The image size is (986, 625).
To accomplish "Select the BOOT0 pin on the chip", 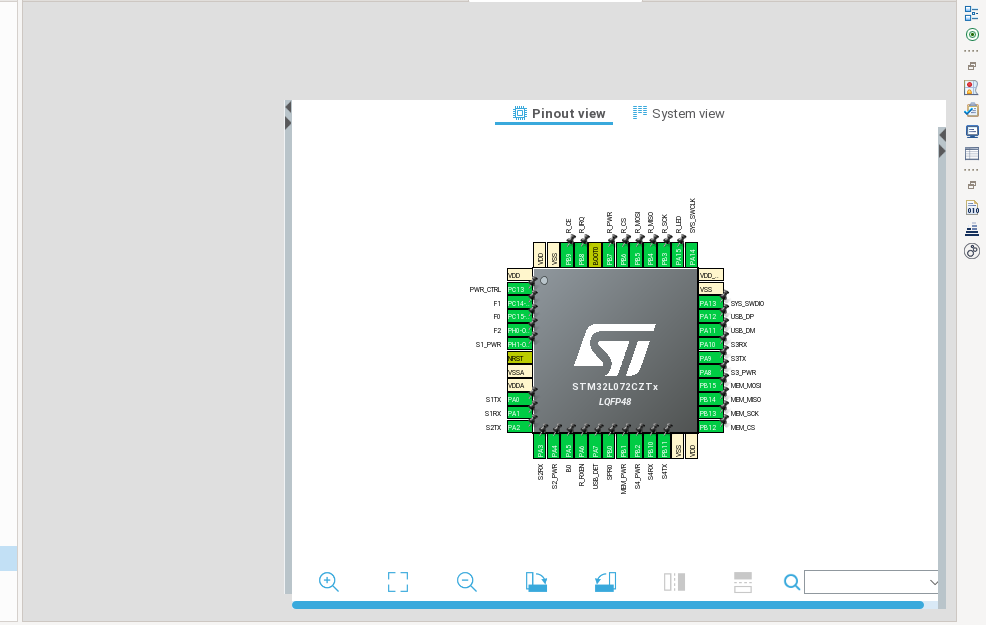I will 594,253.
